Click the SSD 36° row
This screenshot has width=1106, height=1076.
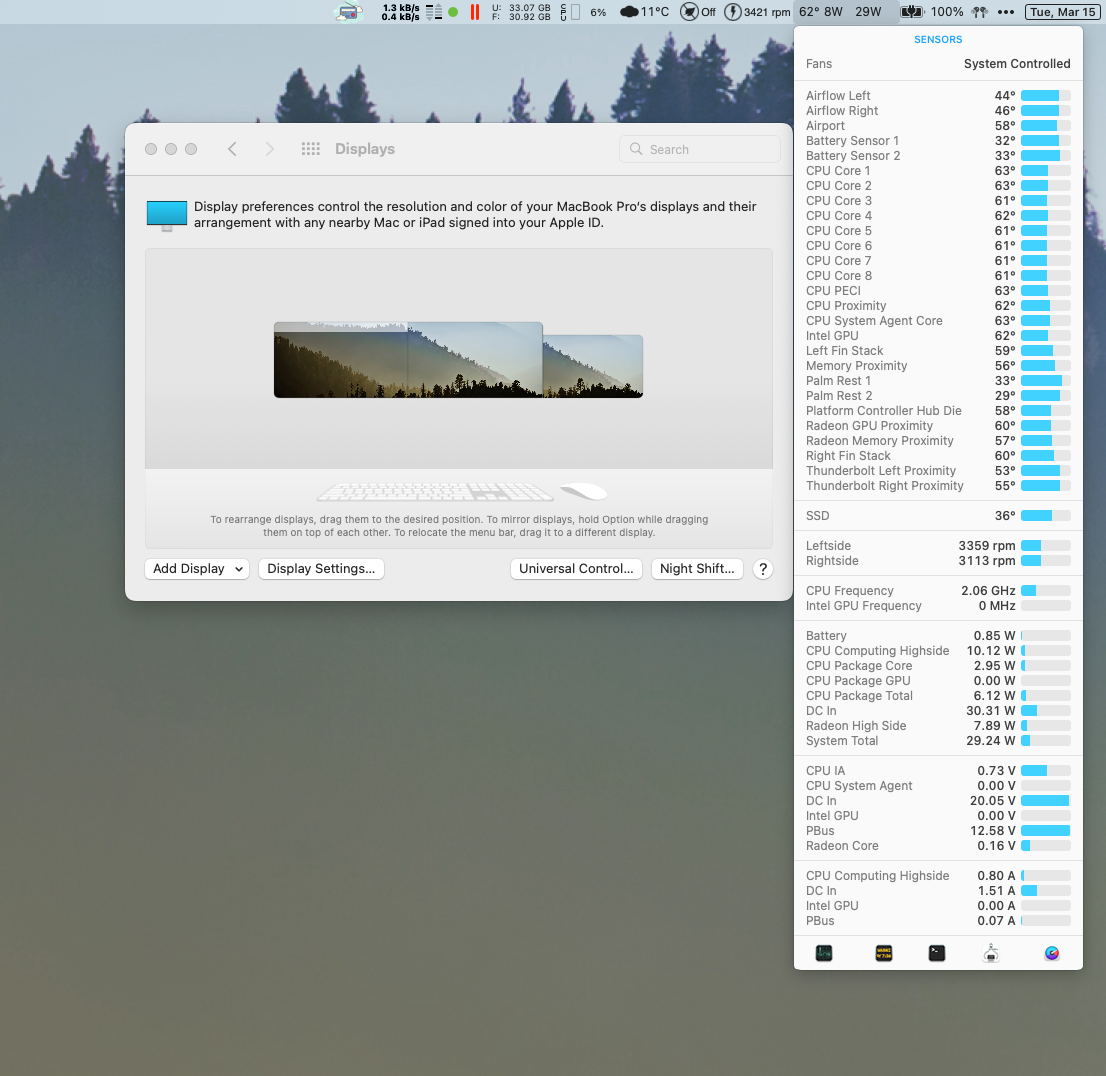click(x=938, y=516)
